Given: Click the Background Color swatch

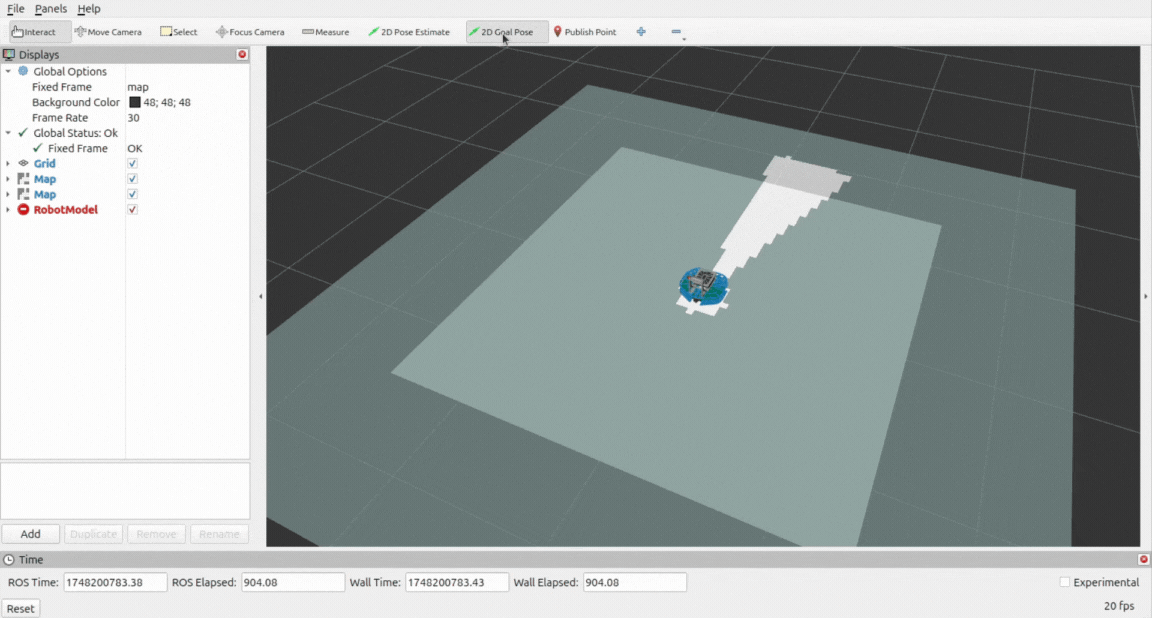Looking at the screenshot, I should pyautogui.click(x=135, y=102).
